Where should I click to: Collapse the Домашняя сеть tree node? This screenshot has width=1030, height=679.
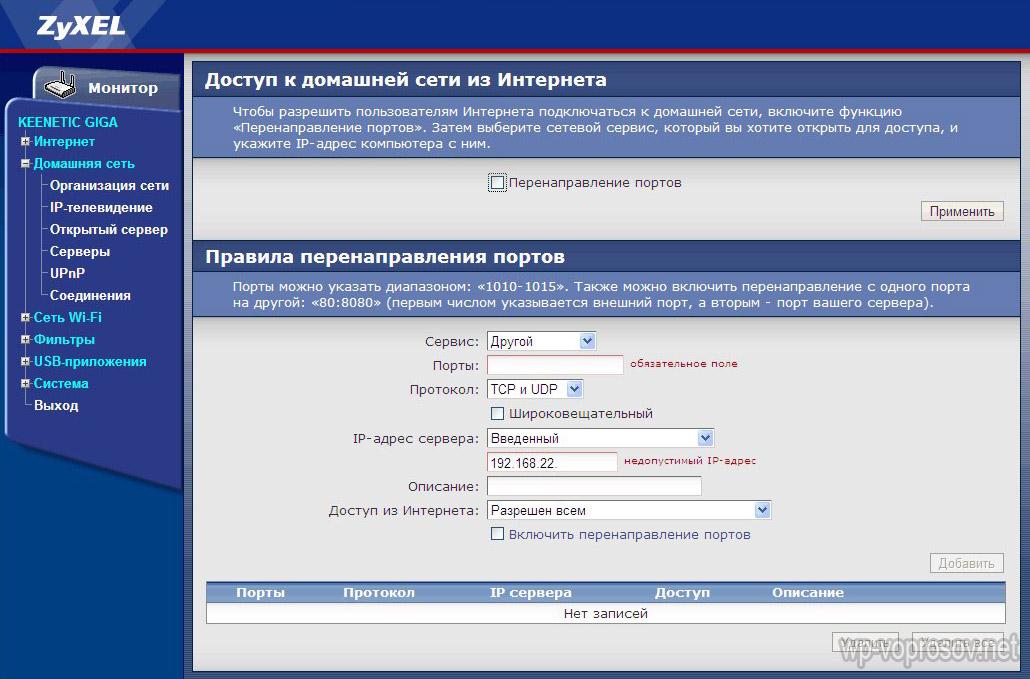pyautogui.click(x=25, y=164)
